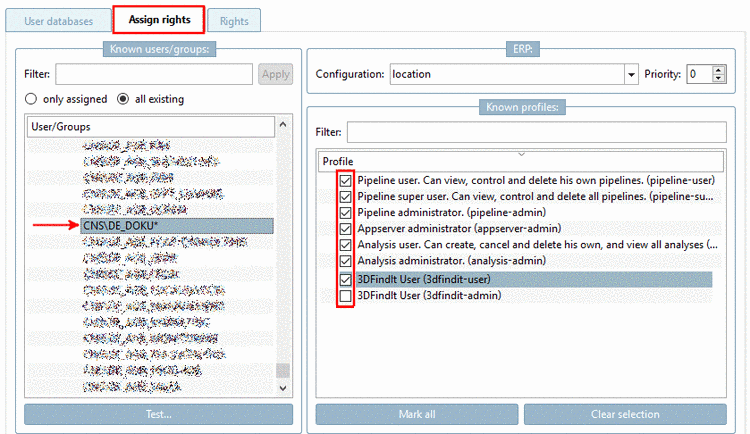This screenshot has height=434, width=750.
Task: Uncheck the Analysis user checkbox
Action: tap(345, 245)
